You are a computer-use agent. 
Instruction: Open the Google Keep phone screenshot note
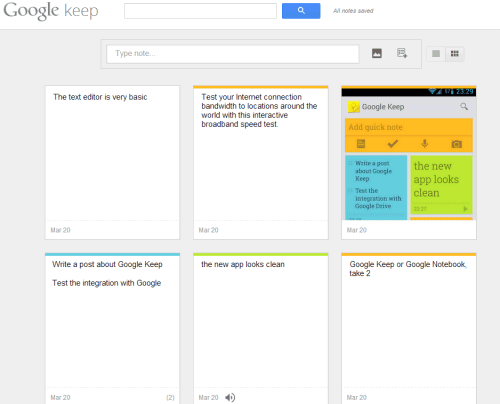[x=409, y=162]
